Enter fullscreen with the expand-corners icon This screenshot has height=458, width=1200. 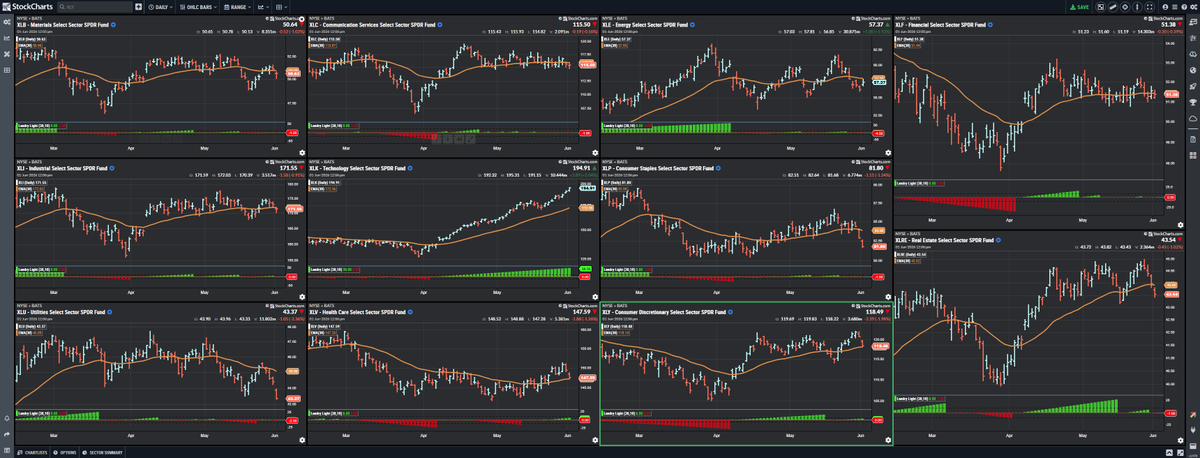click(1149, 7)
